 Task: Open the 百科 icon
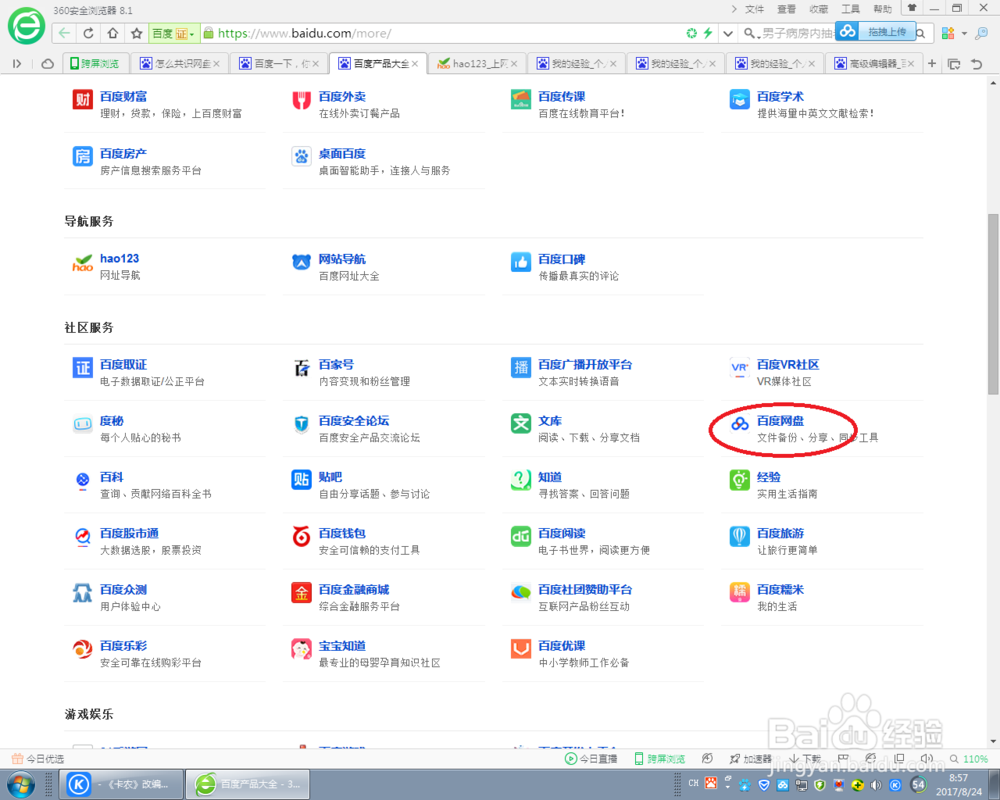click(x=82, y=480)
